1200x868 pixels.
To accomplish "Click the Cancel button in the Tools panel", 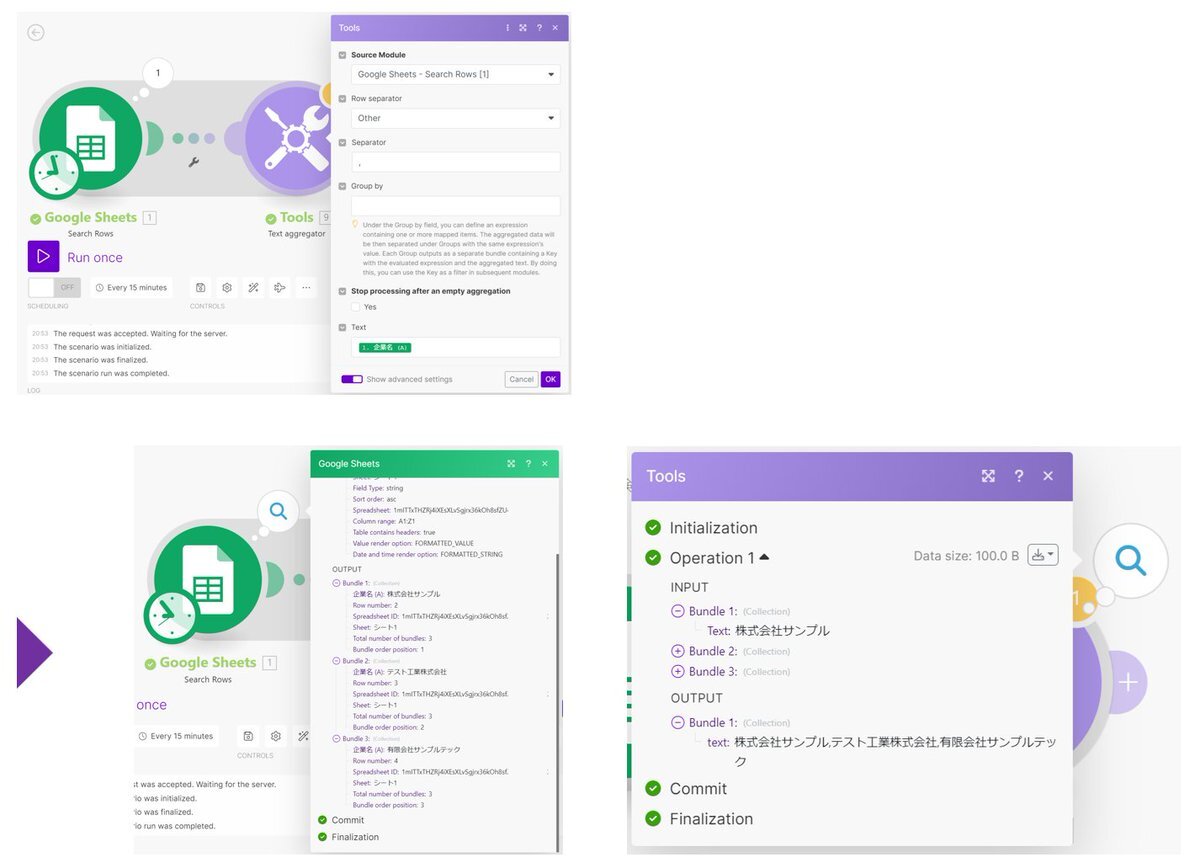I will (521, 380).
